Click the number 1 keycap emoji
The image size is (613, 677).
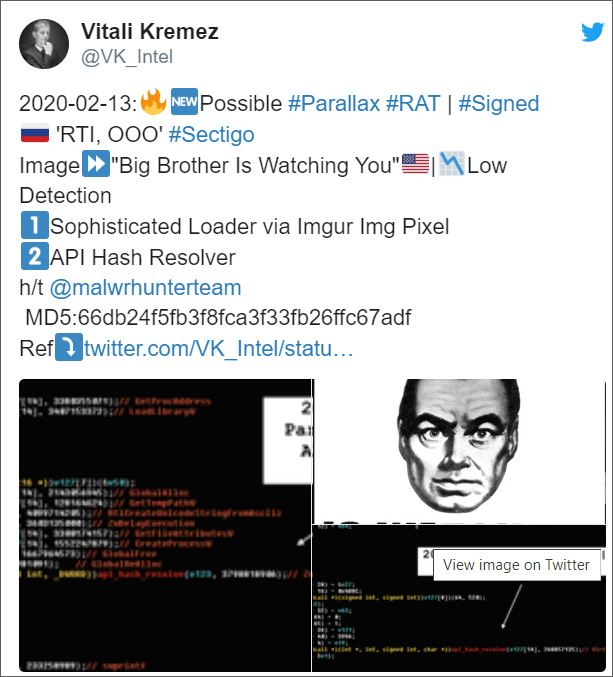point(35,225)
